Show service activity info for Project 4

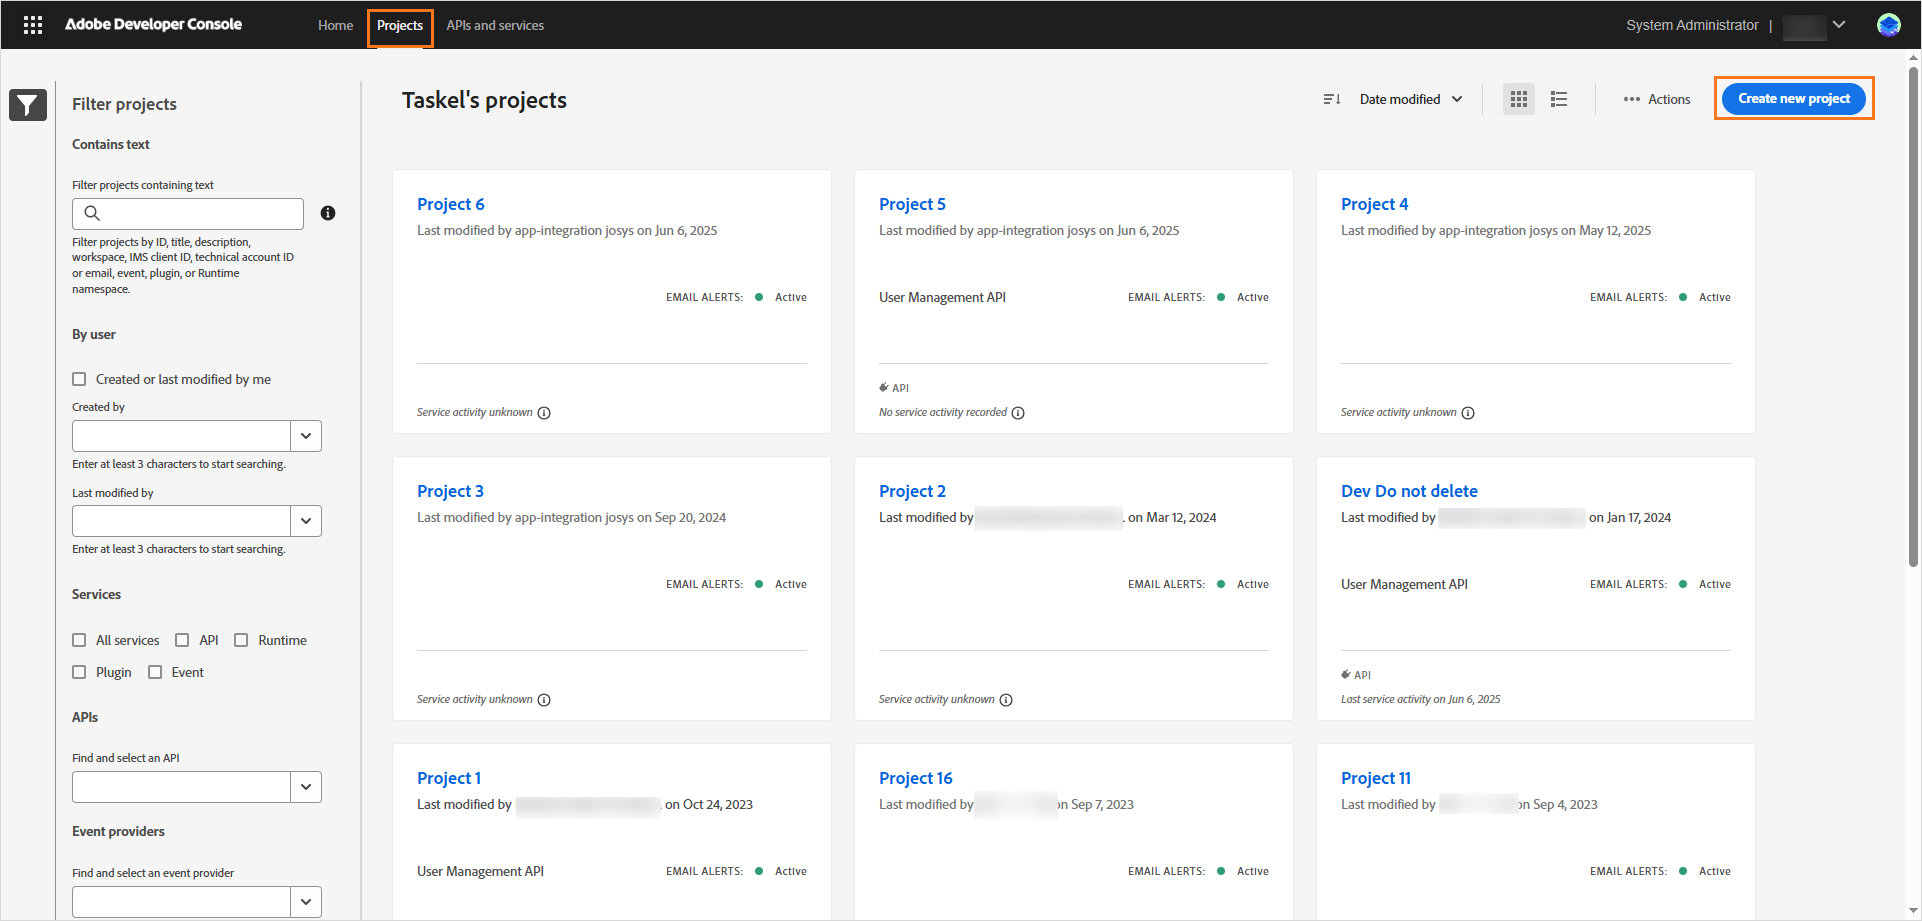[1468, 413]
